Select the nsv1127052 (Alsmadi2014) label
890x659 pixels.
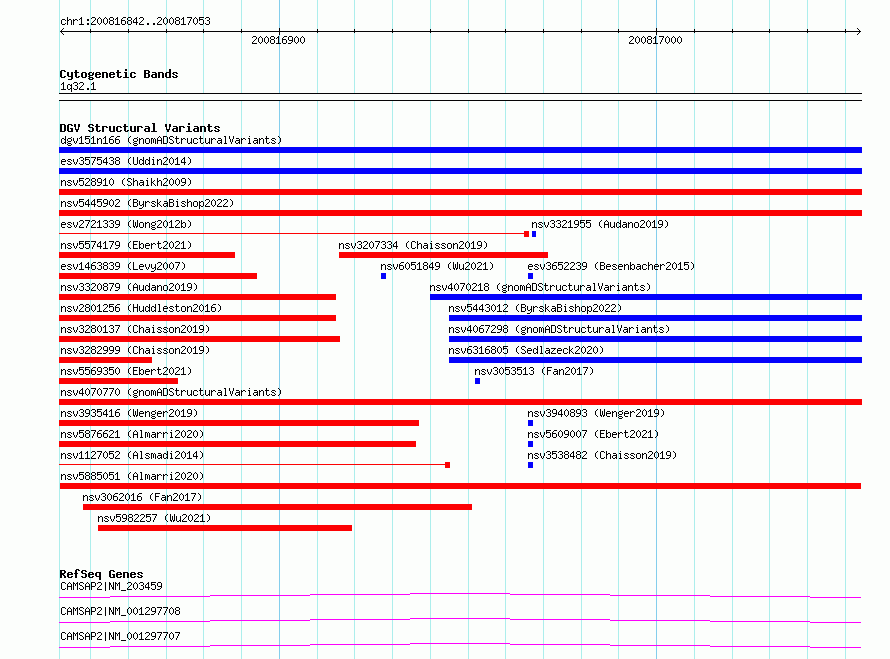click(x=132, y=455)
